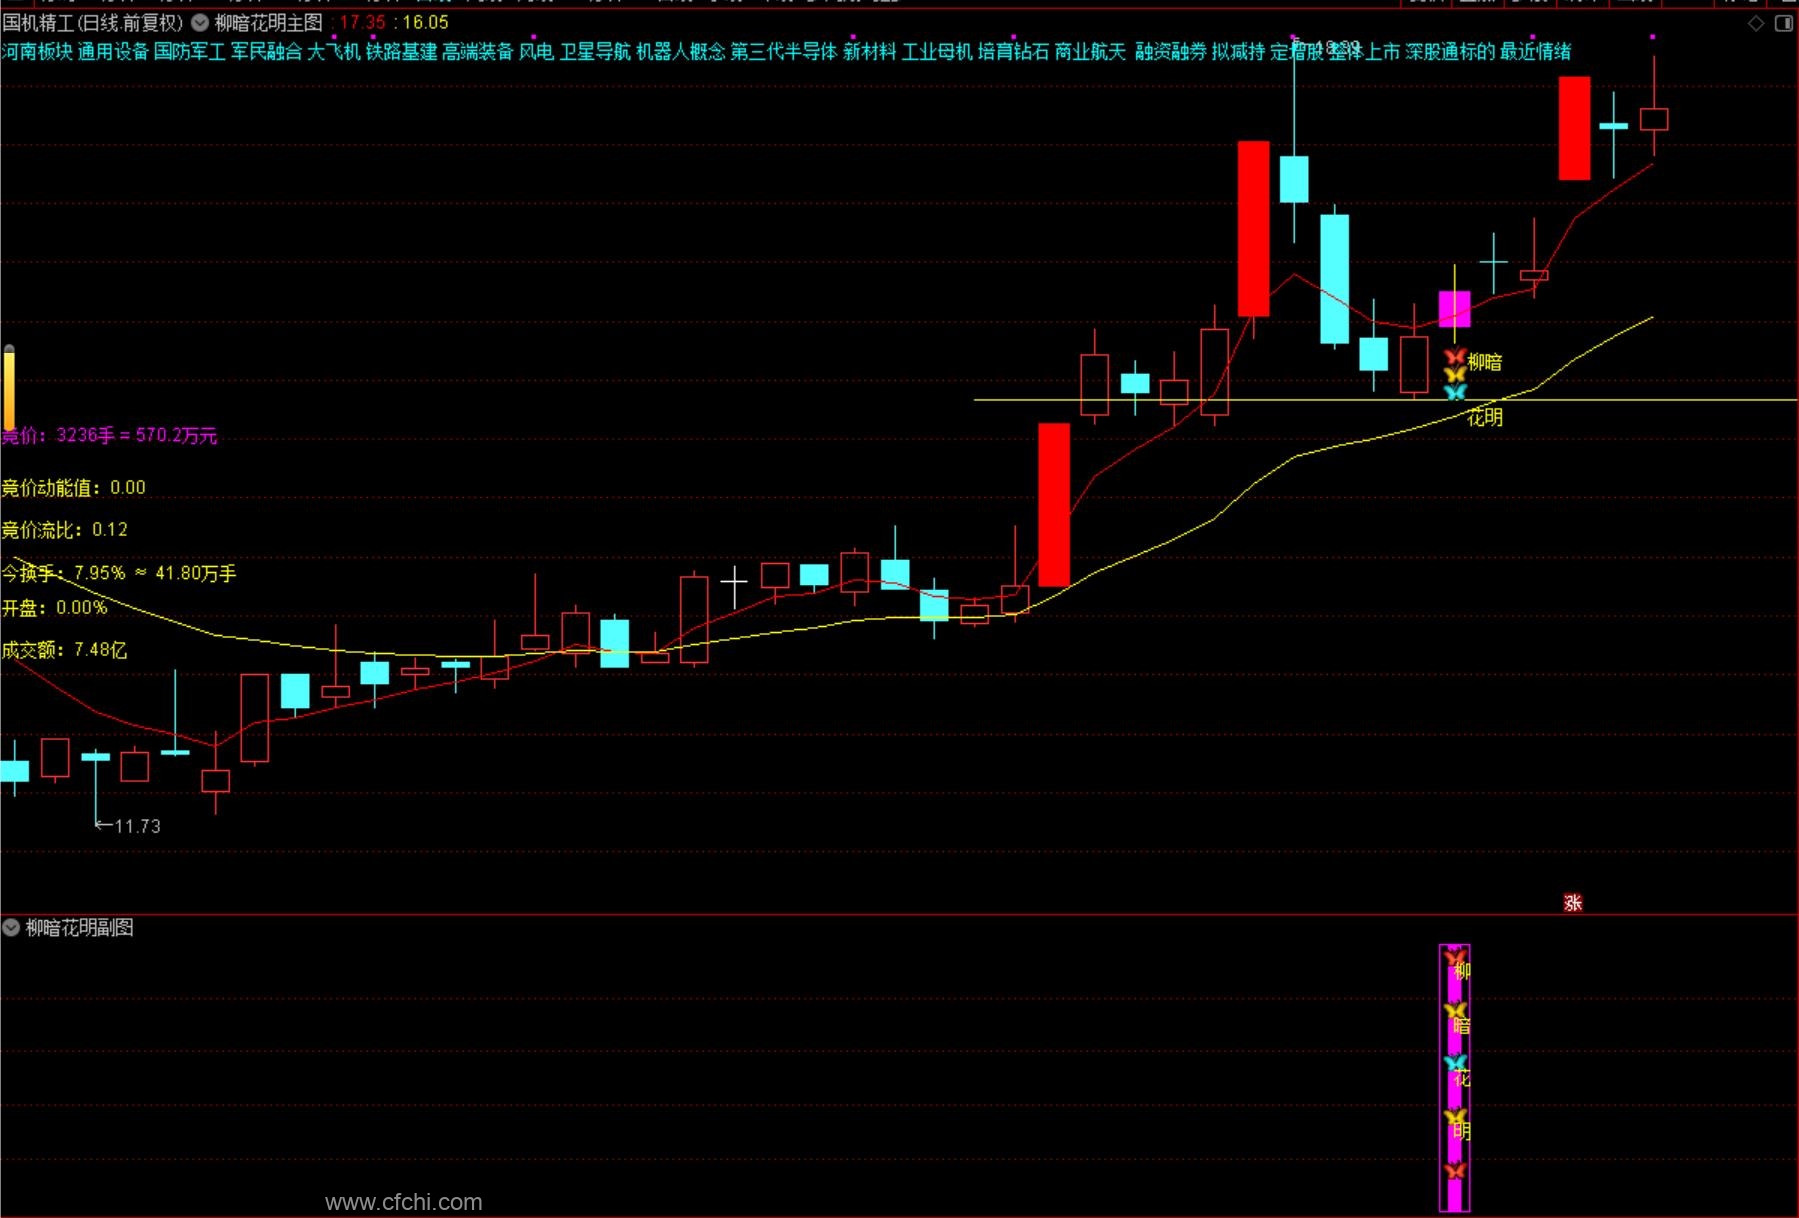This screenshot has width=1799, height=1218.
Task: Click the red butterfly beside 柳 in sub chart
Action: coord(1455,958)
